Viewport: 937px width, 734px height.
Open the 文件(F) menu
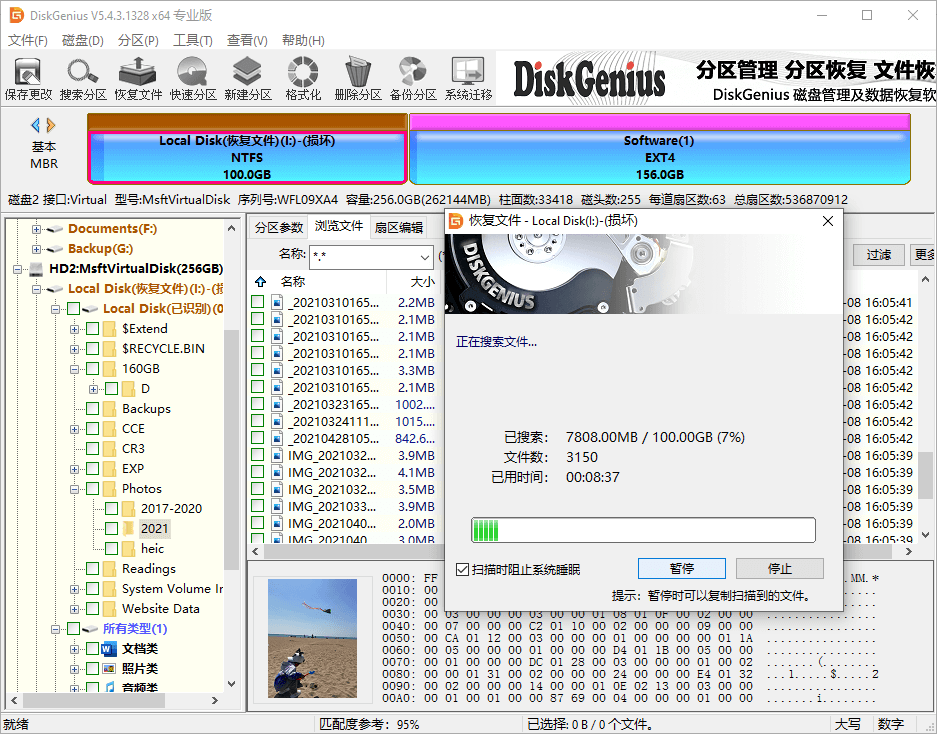pyautogui.click(x=27, y=40)
